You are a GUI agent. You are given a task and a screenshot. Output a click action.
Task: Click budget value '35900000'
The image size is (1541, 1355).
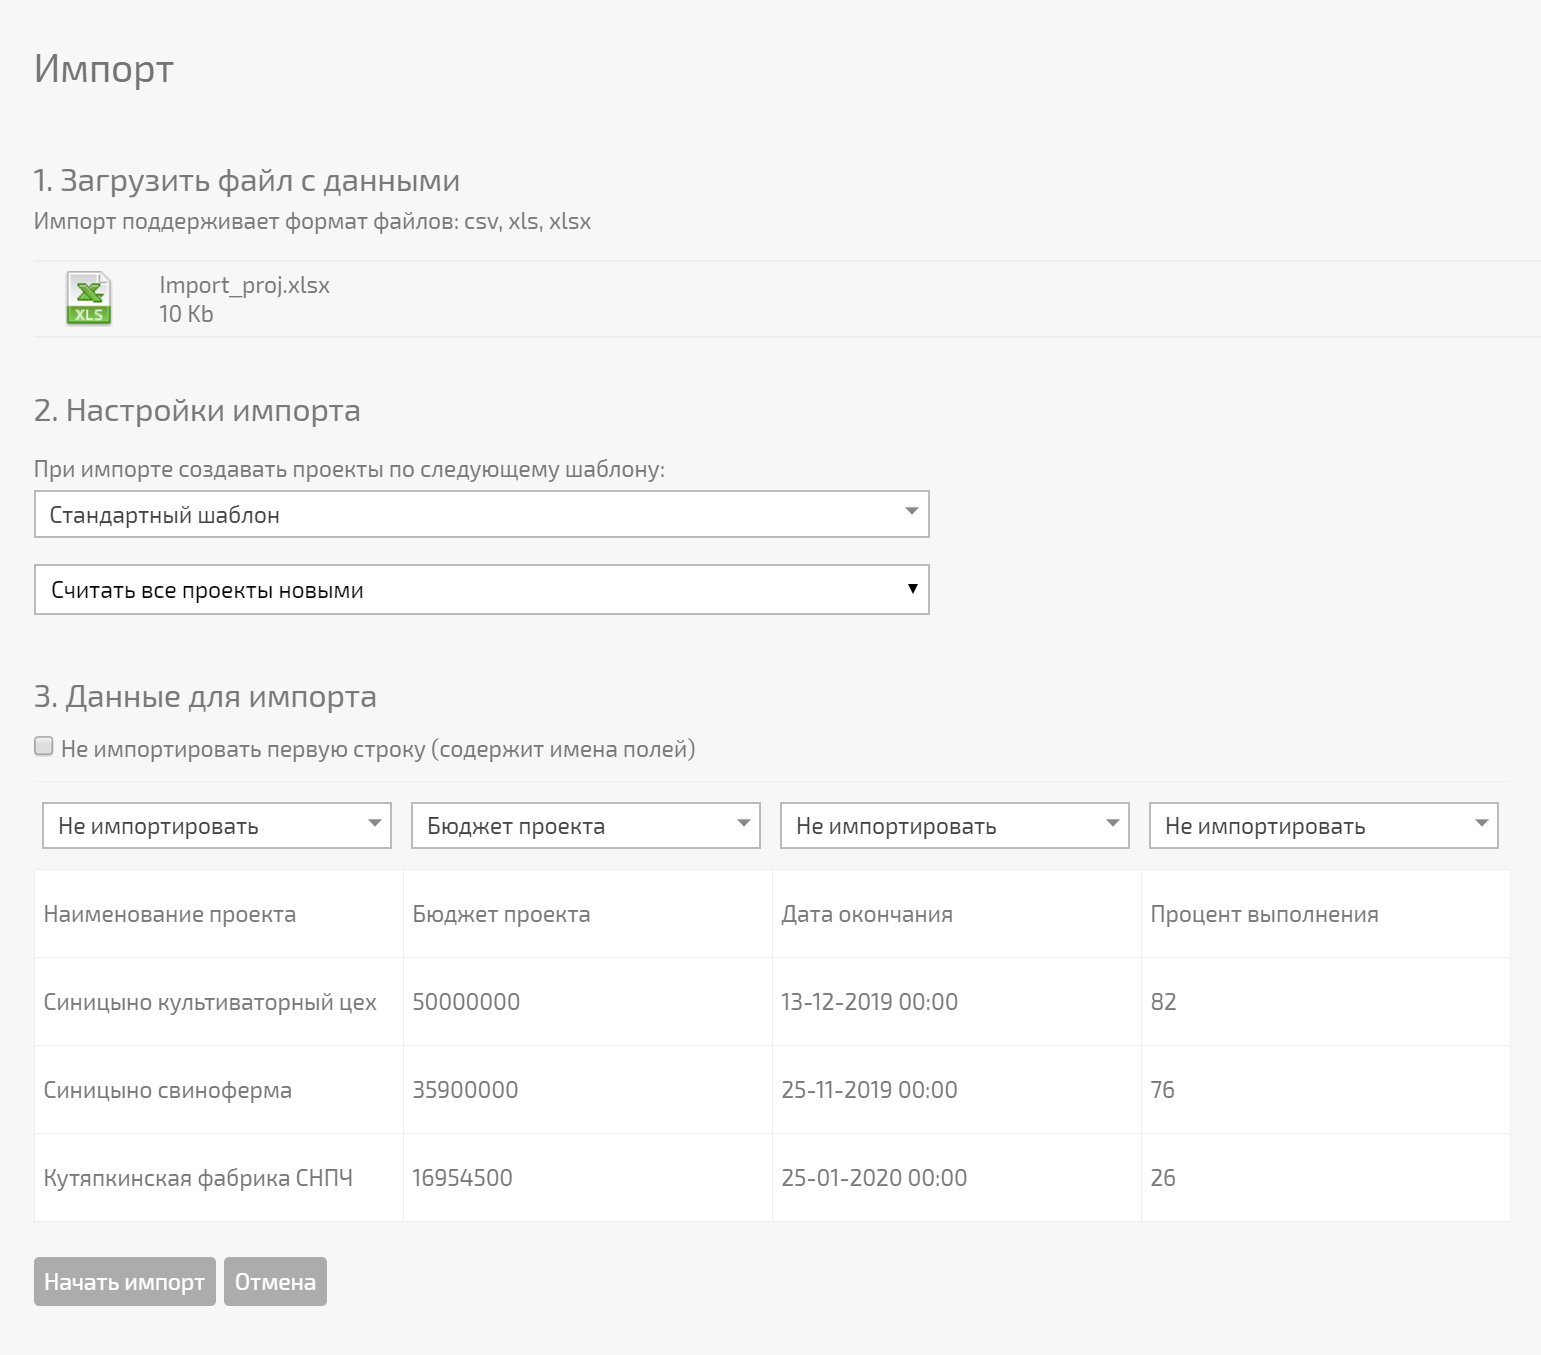coord(465,1090)
